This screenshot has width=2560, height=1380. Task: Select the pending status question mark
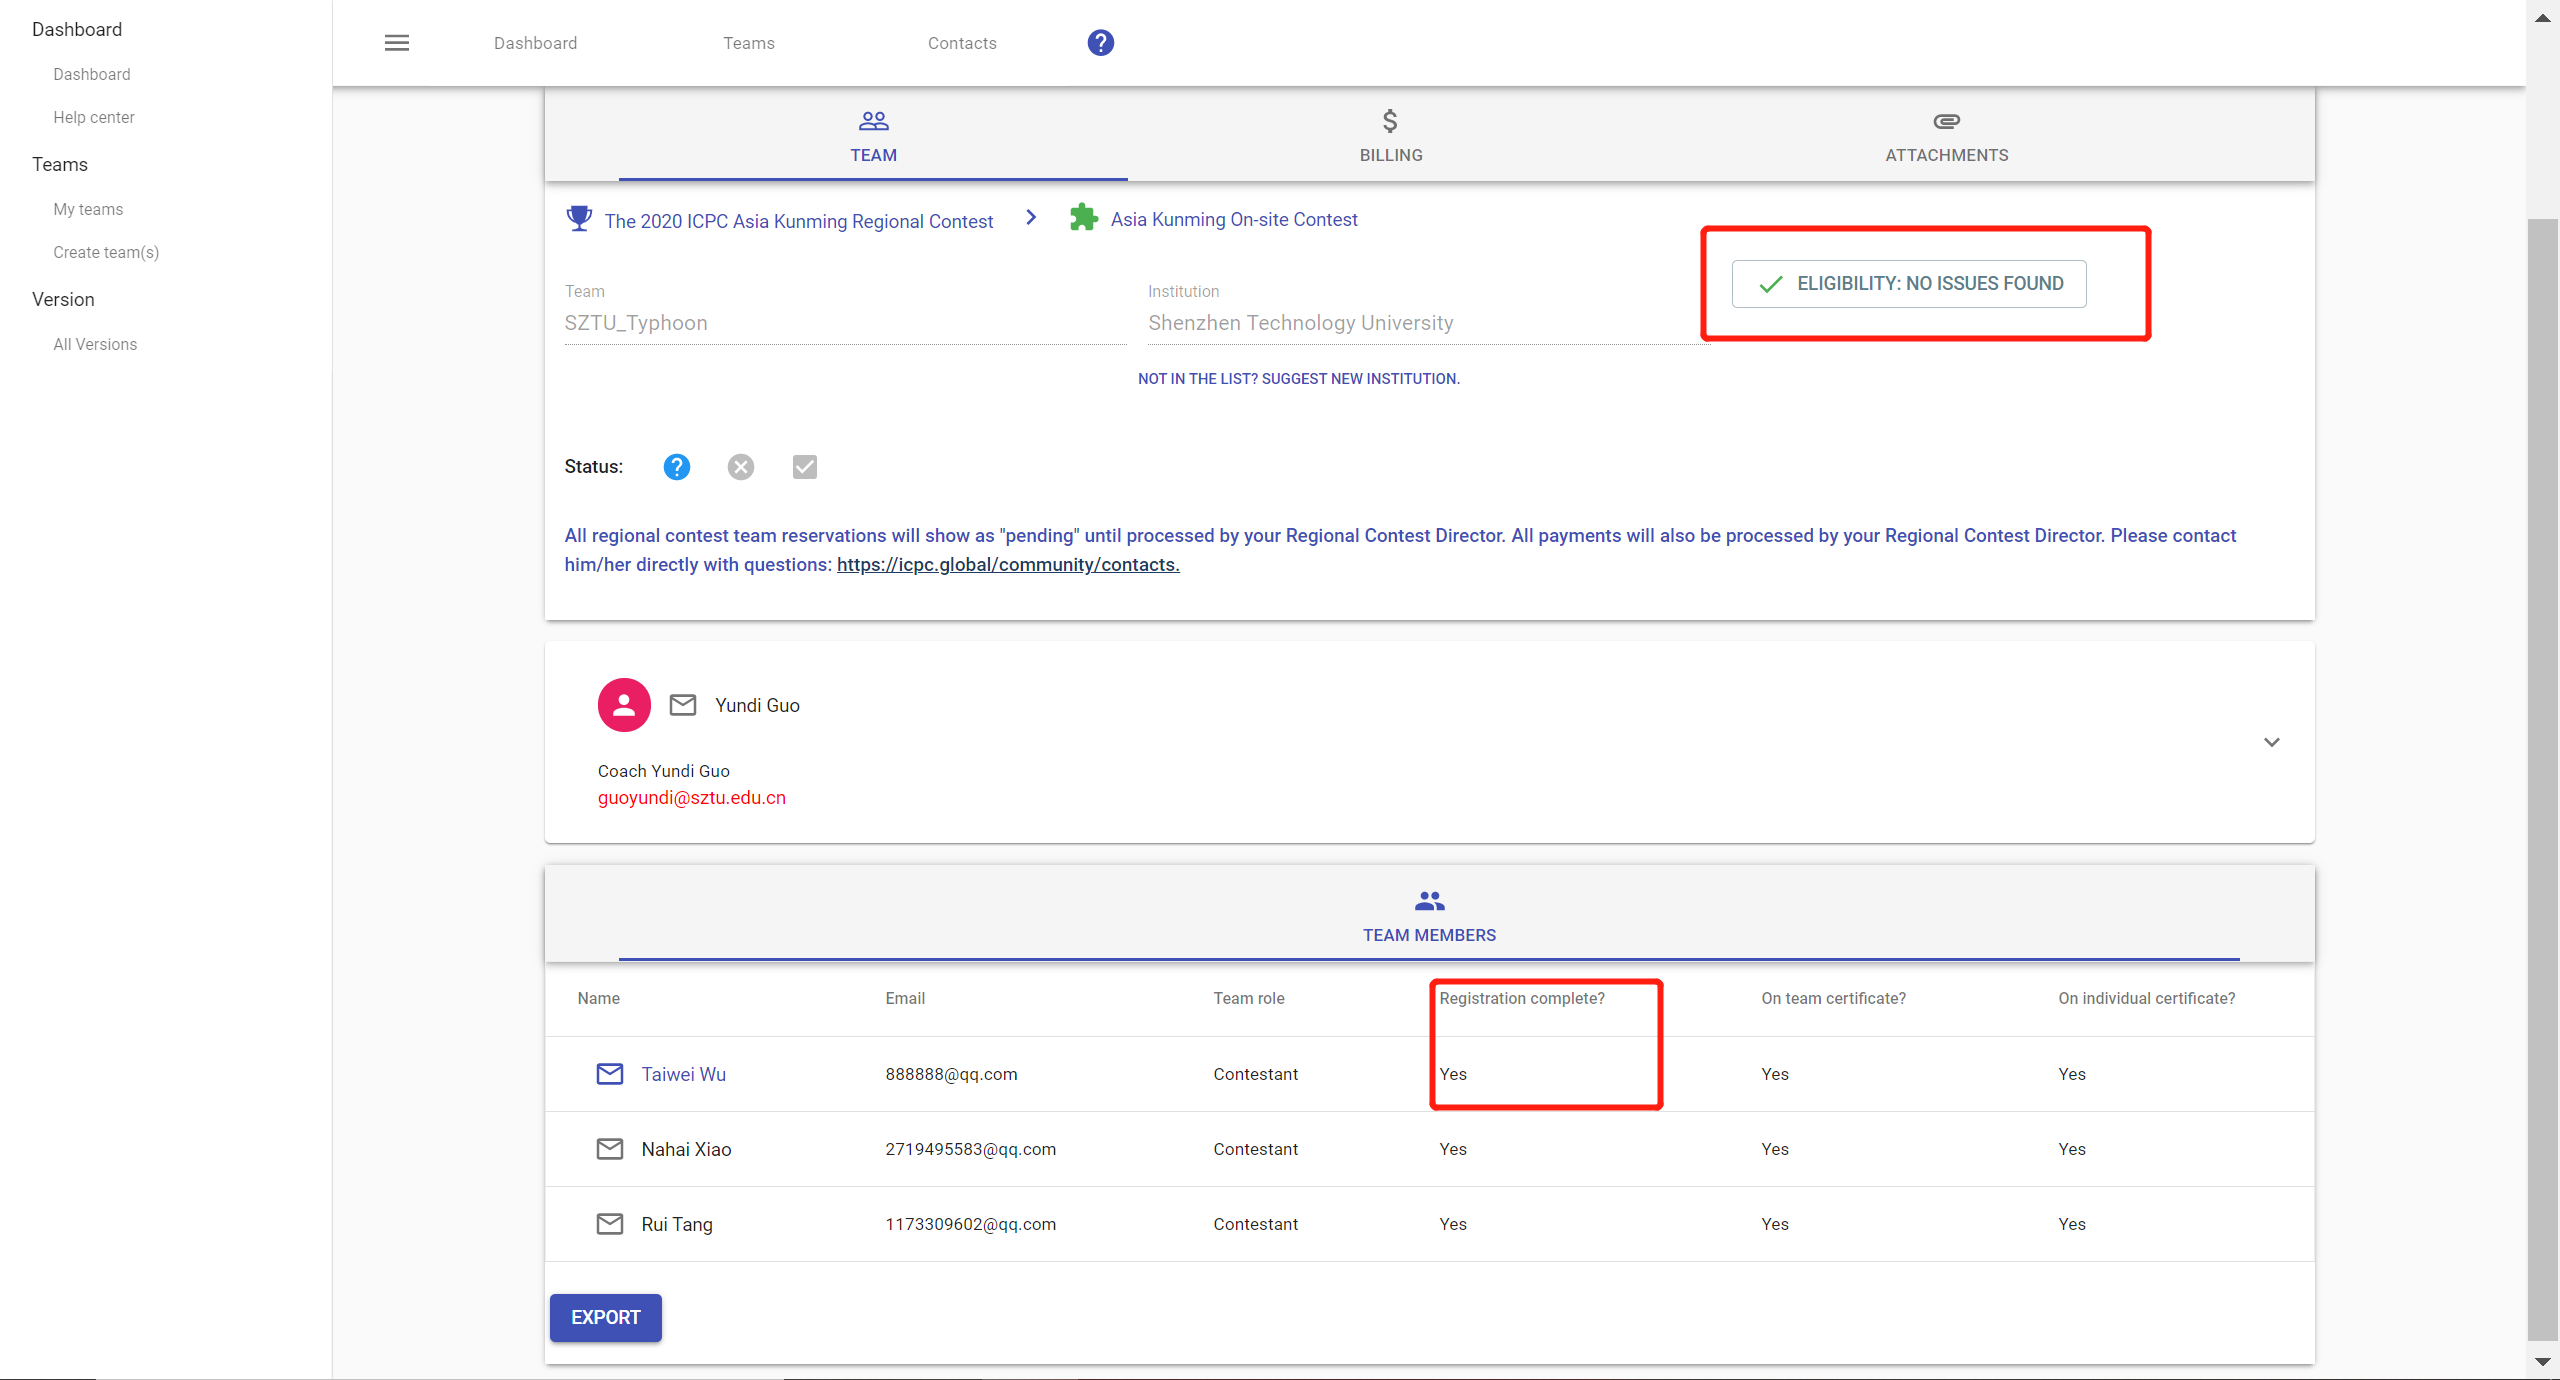pyautogui.click(x=677, y=467)
